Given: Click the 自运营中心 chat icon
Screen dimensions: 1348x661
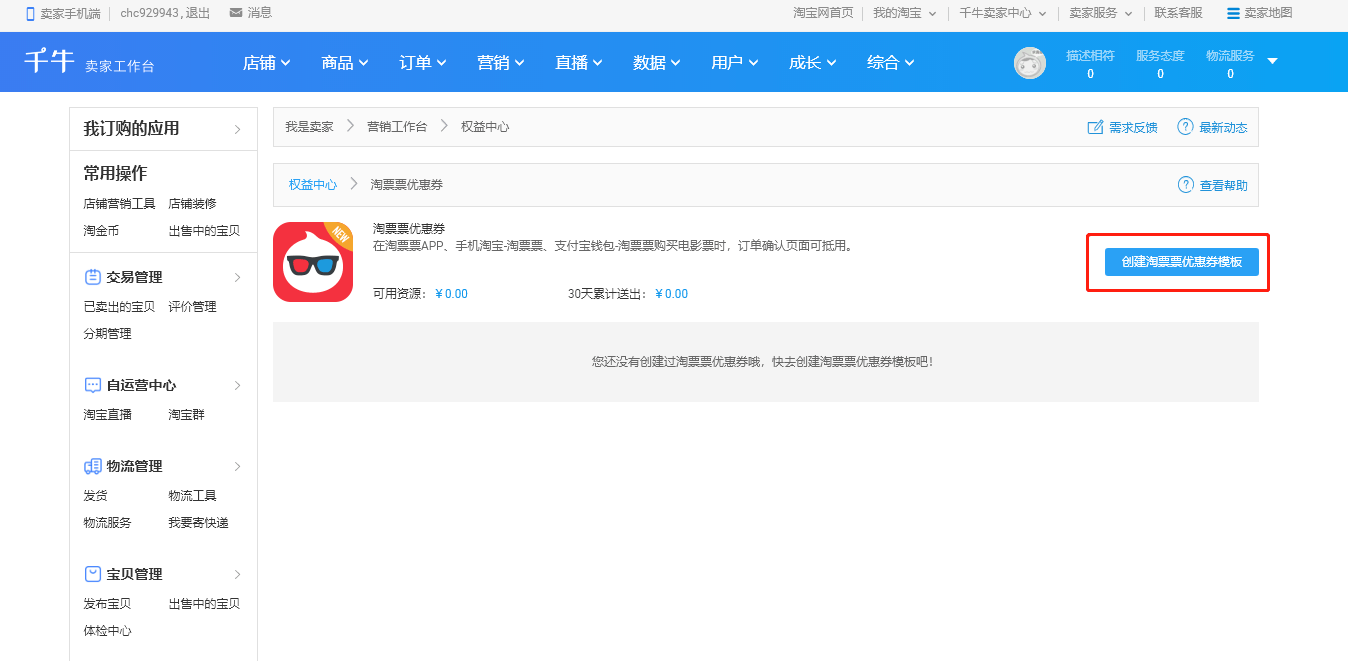Looking at the screenshot, I should tap(93, 385).
